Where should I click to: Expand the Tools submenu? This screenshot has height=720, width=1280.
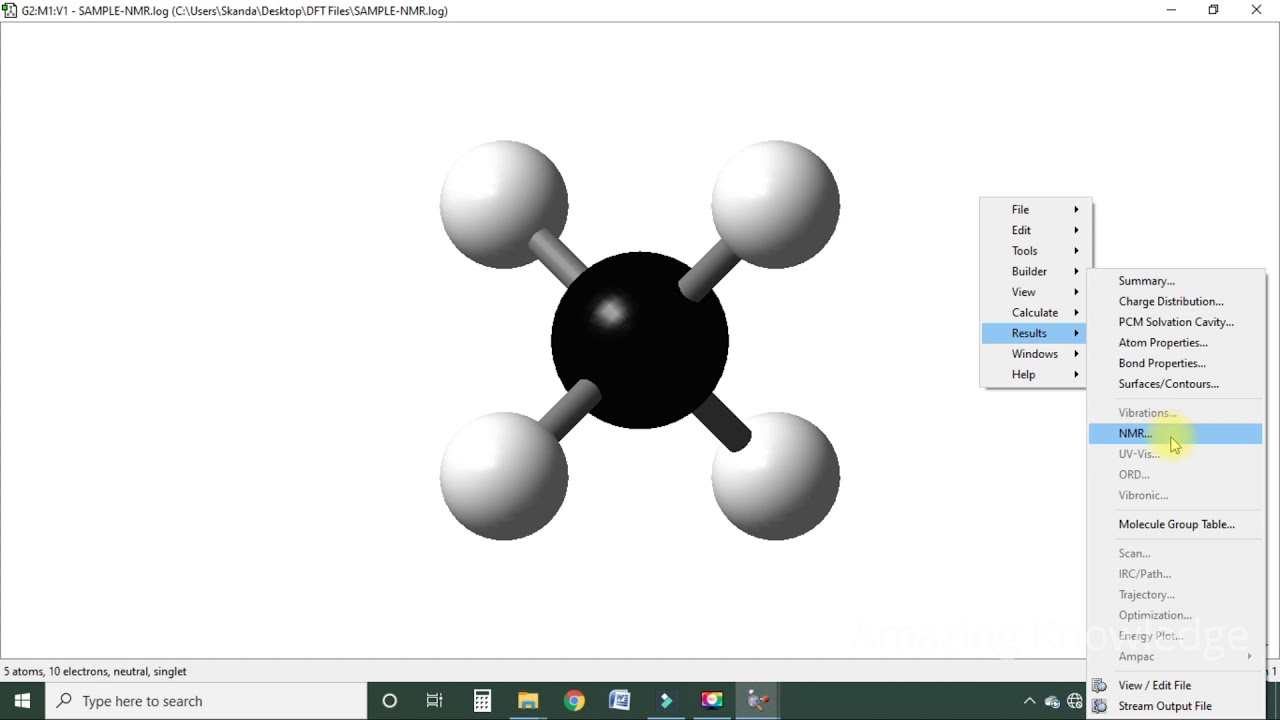click(1036, 251)
